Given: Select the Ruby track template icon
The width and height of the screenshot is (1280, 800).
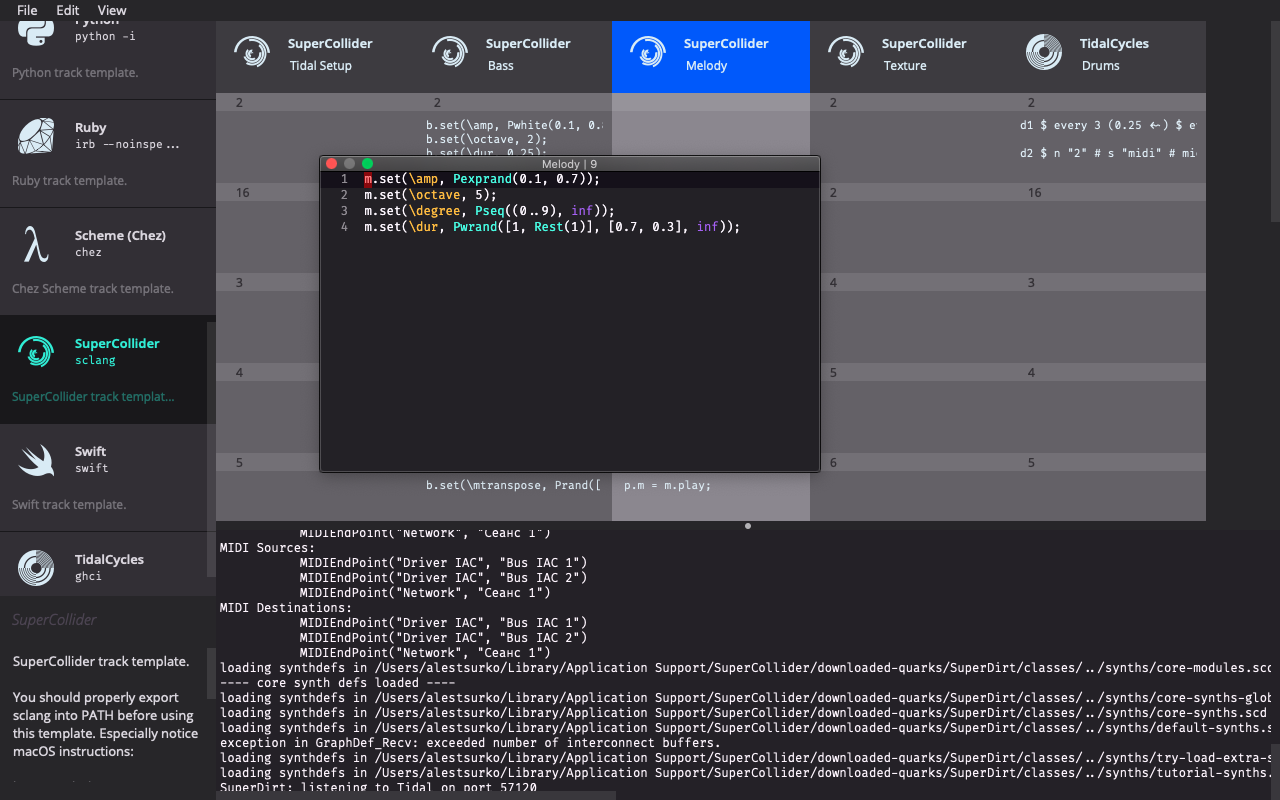Looking at the screenshot, I should click(x=33, y=135).
